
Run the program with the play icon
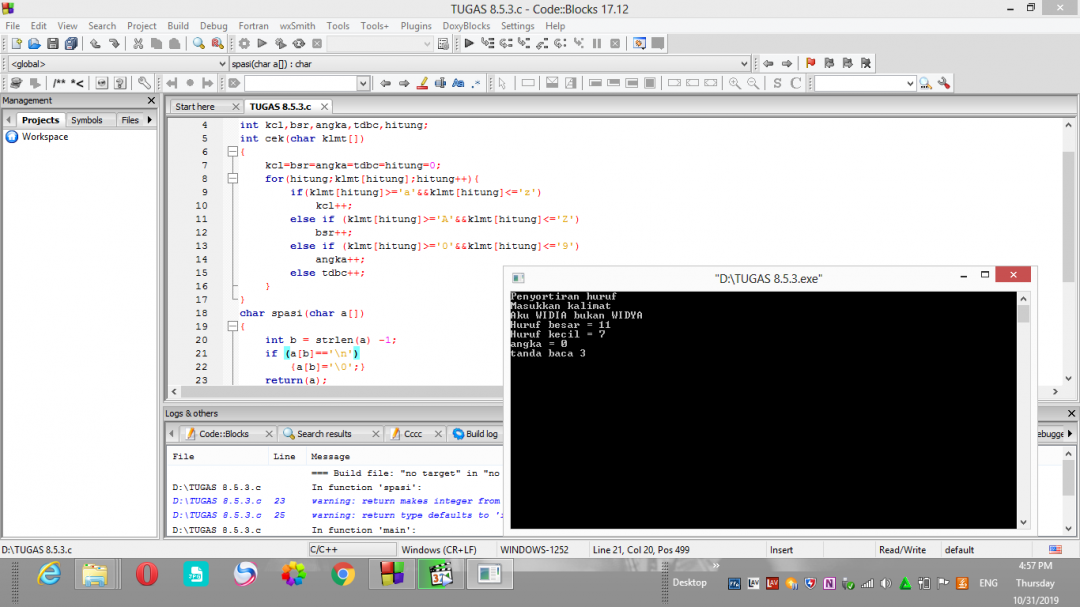(262, 43)
